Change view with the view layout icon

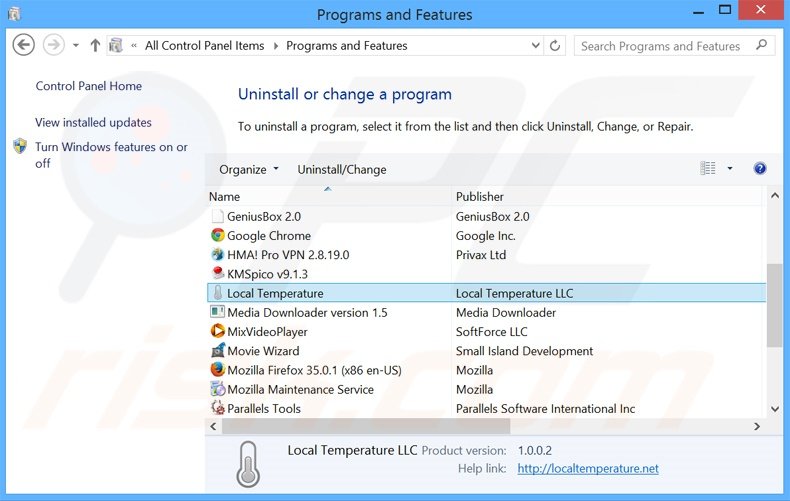[708, 168]
